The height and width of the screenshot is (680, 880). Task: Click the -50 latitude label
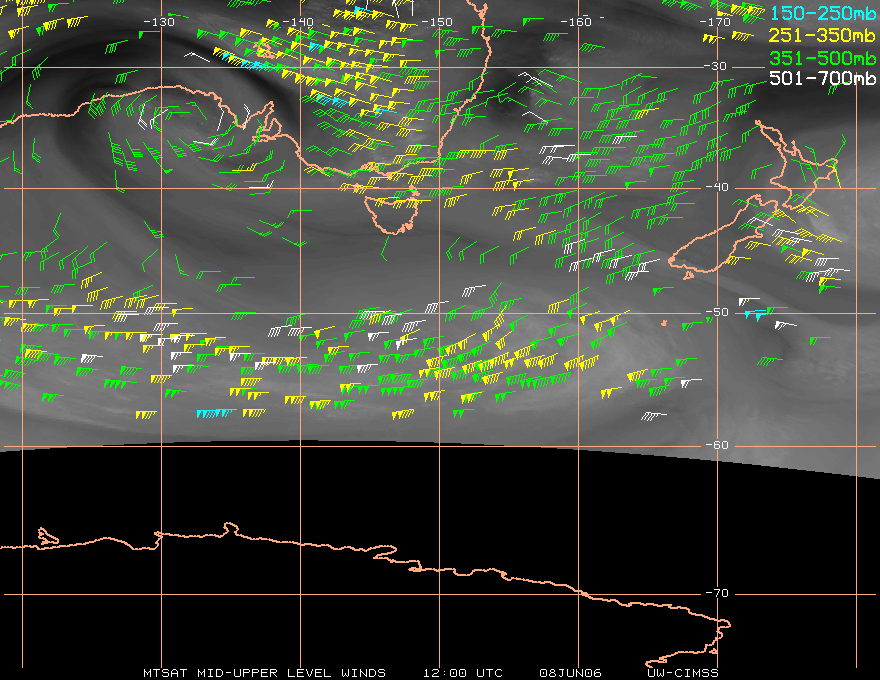717,312
